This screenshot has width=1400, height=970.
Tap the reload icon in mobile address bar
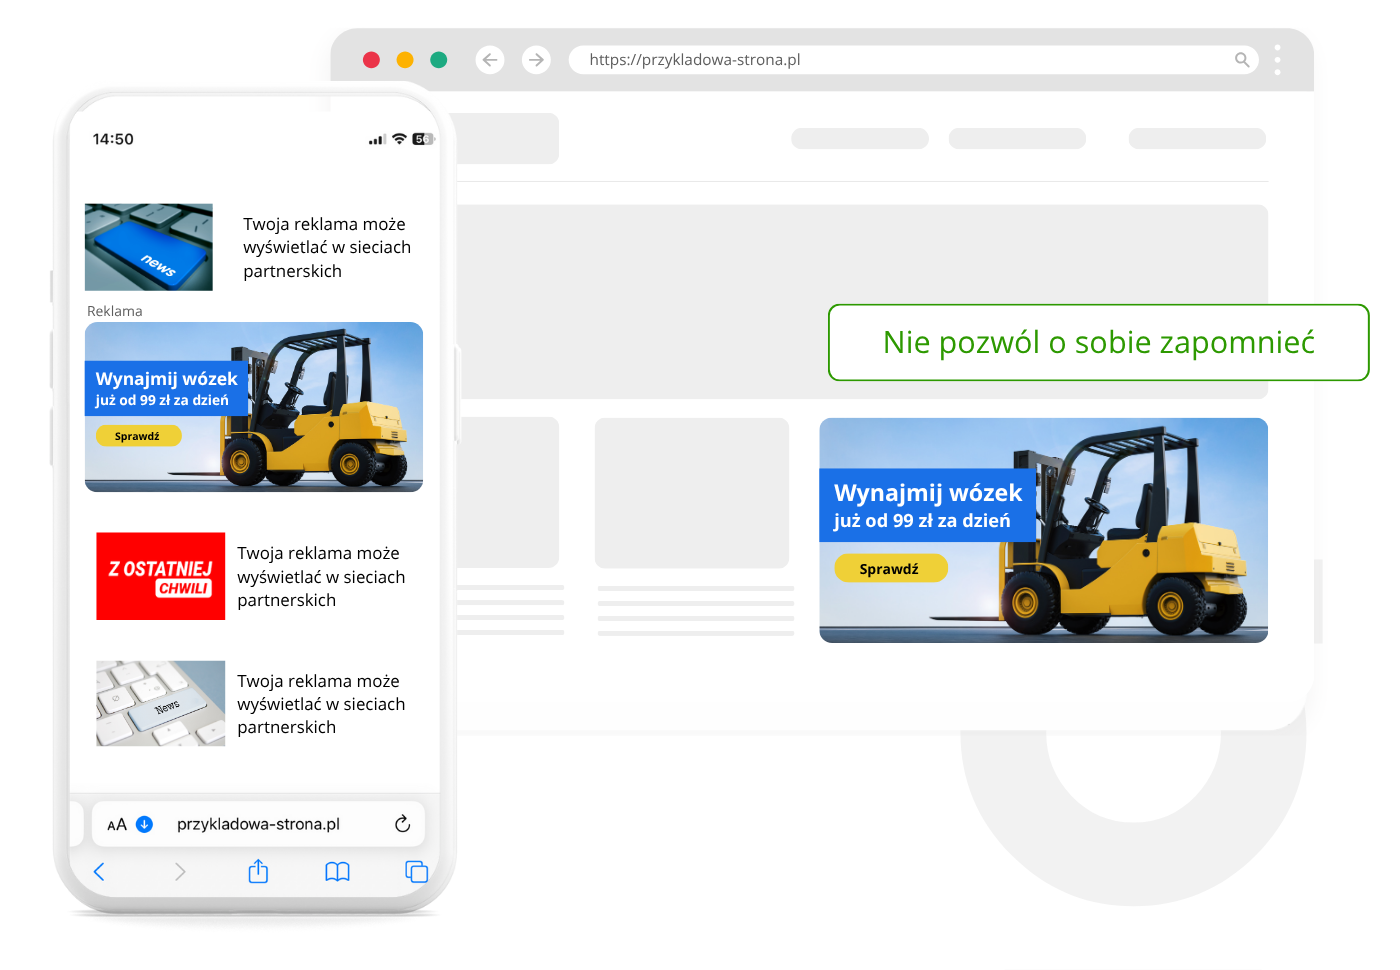point(402,824)
